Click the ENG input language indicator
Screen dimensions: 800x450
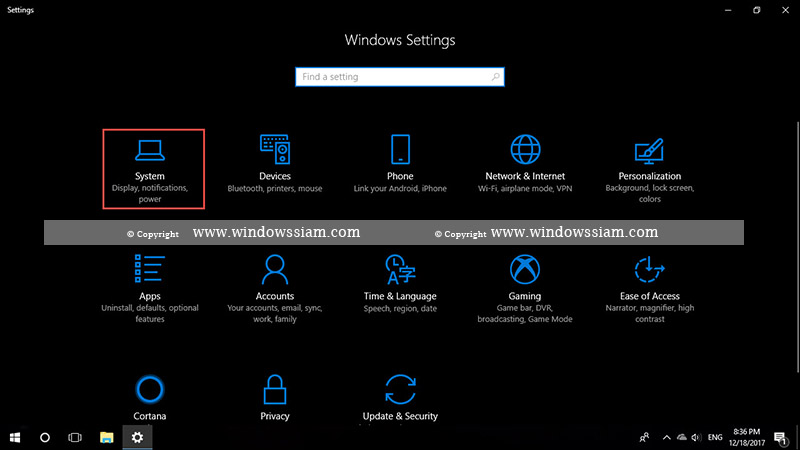point(715,437)
